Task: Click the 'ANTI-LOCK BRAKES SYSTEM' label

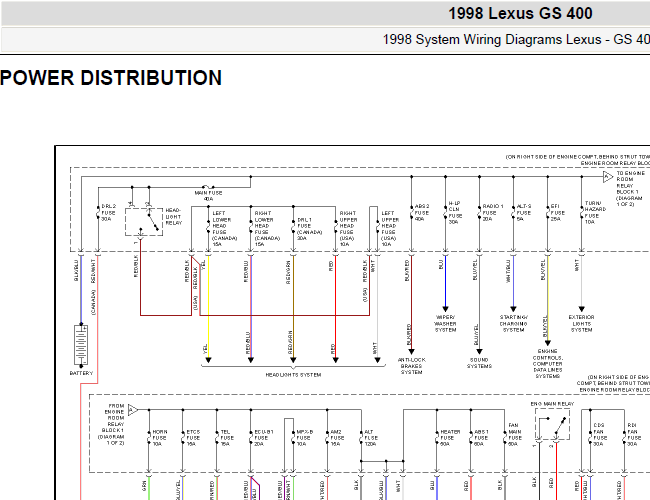Action: click(x=412, y=366)
